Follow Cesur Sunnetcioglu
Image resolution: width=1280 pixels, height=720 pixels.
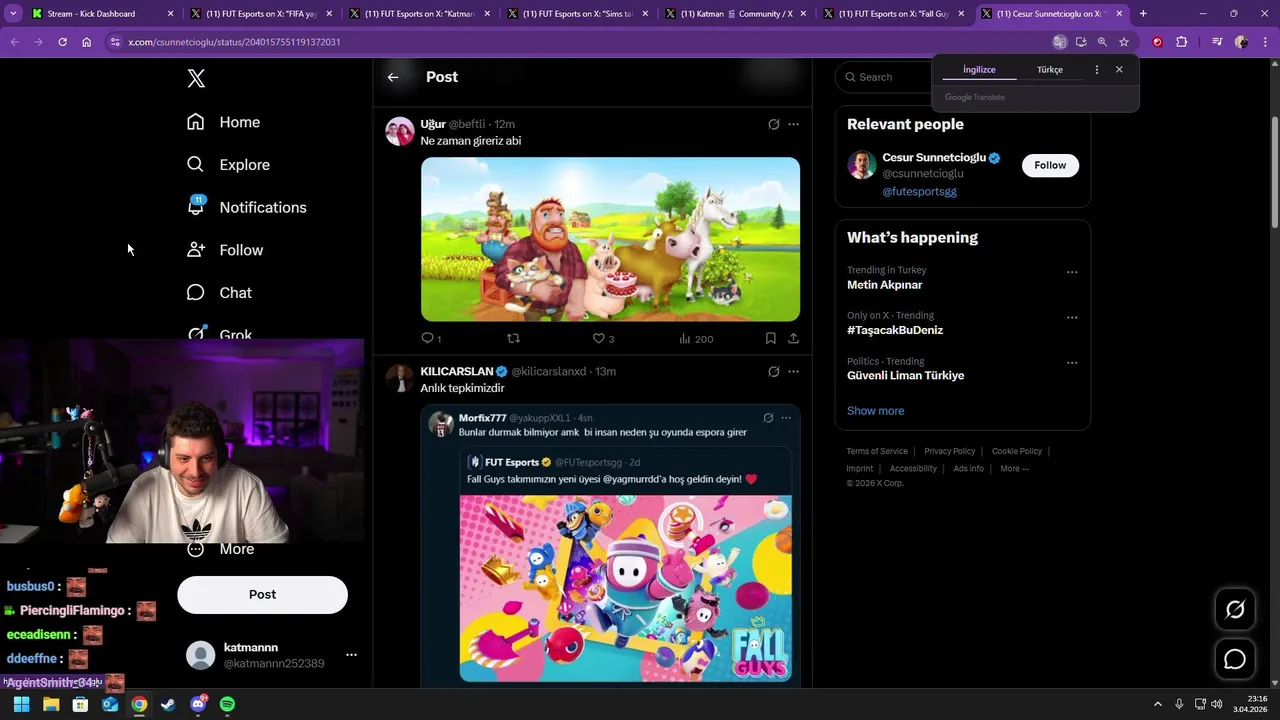1050,165
